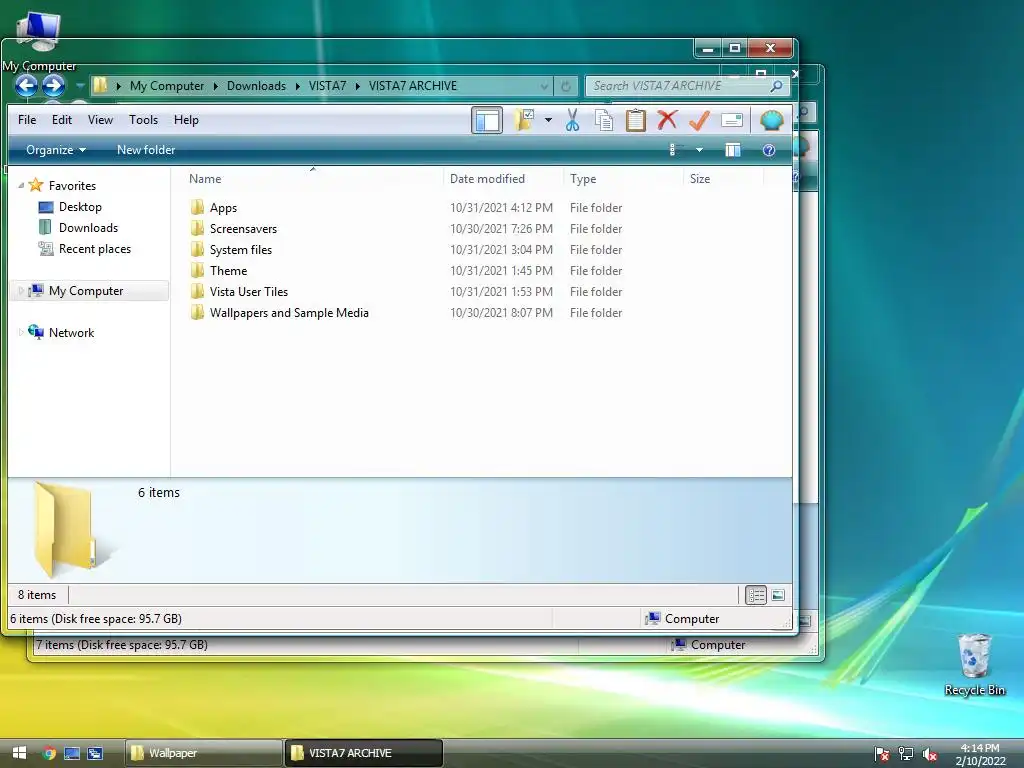Click the VISTA7 breadcrumb segment
The width and height of the screenshot is (1024, 768).
(x=327, y=86)
